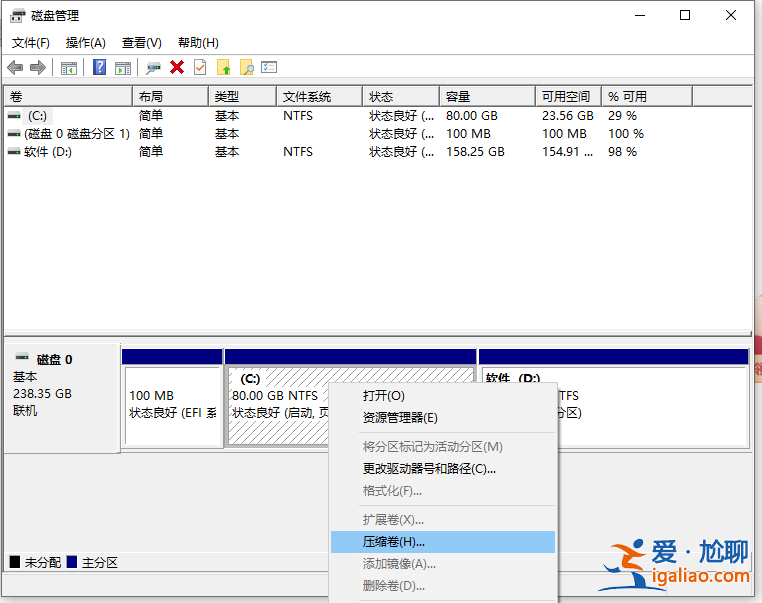Click 格式化(F)... context menu entry
This screenshot has width=762, height=603.
tap(443, 491)
